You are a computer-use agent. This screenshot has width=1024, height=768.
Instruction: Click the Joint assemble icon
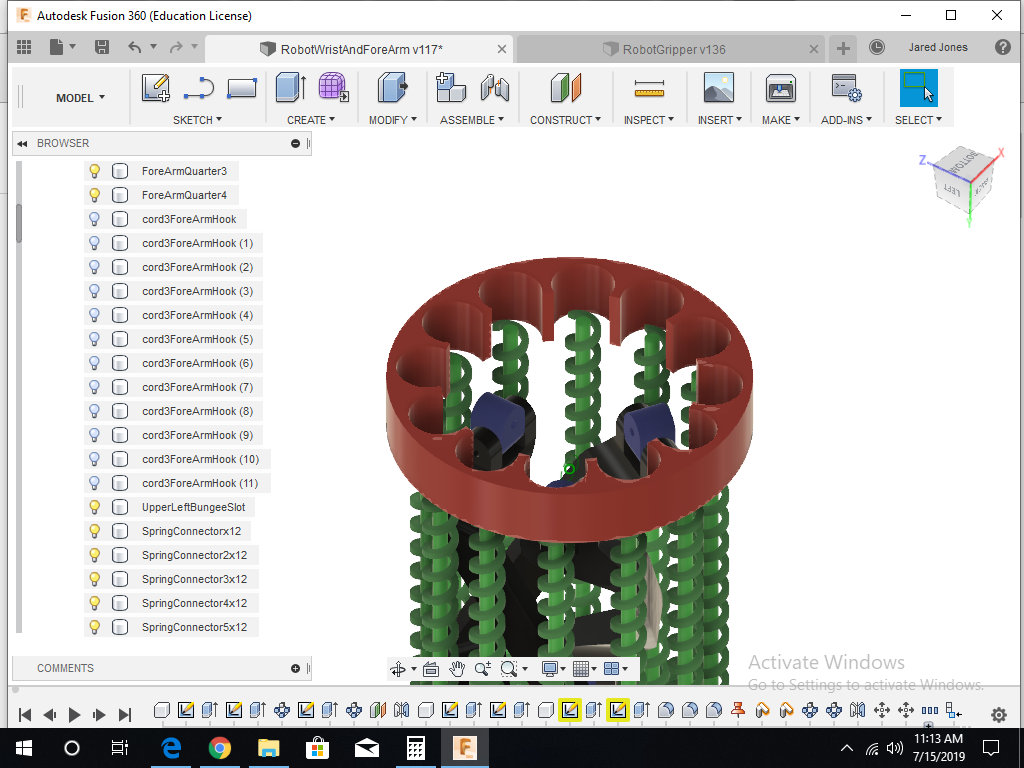tap(494, 88)
